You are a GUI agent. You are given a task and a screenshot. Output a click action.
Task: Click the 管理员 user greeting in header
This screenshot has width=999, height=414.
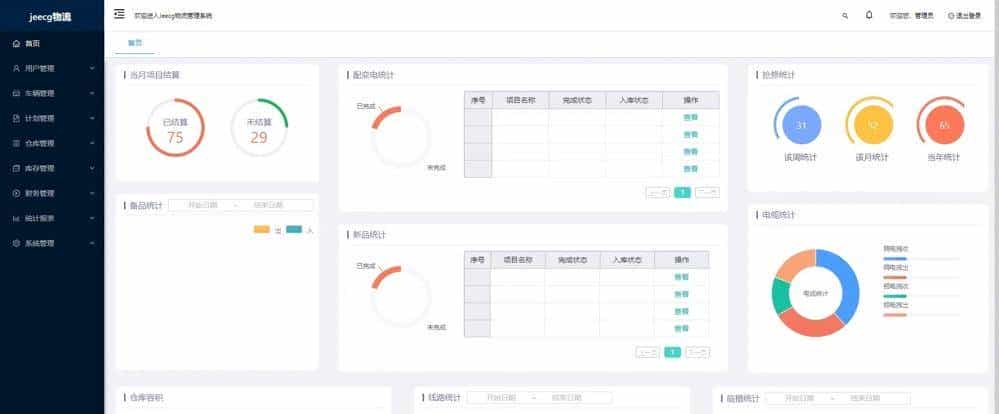(x=912, y=15)
